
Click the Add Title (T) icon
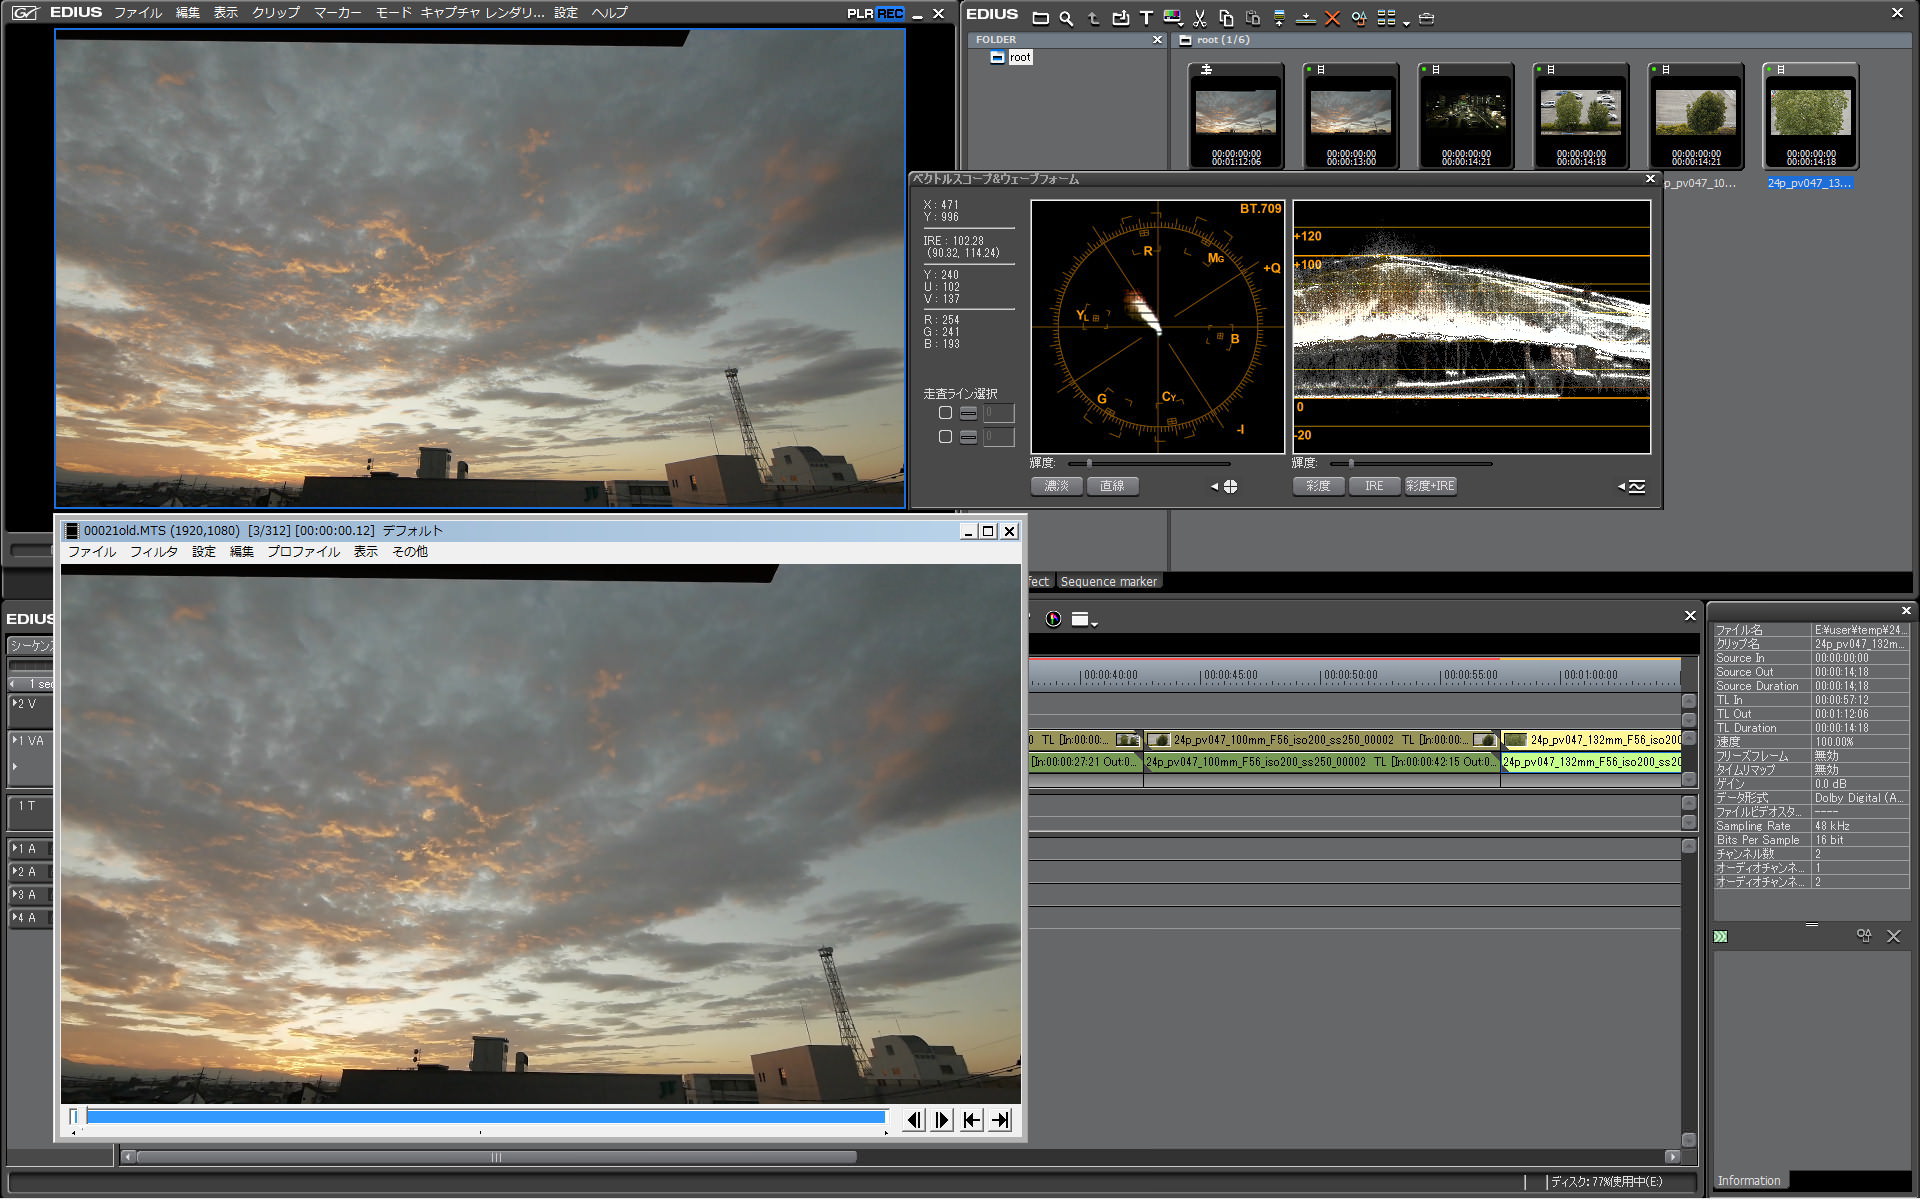pos(1146,18)
